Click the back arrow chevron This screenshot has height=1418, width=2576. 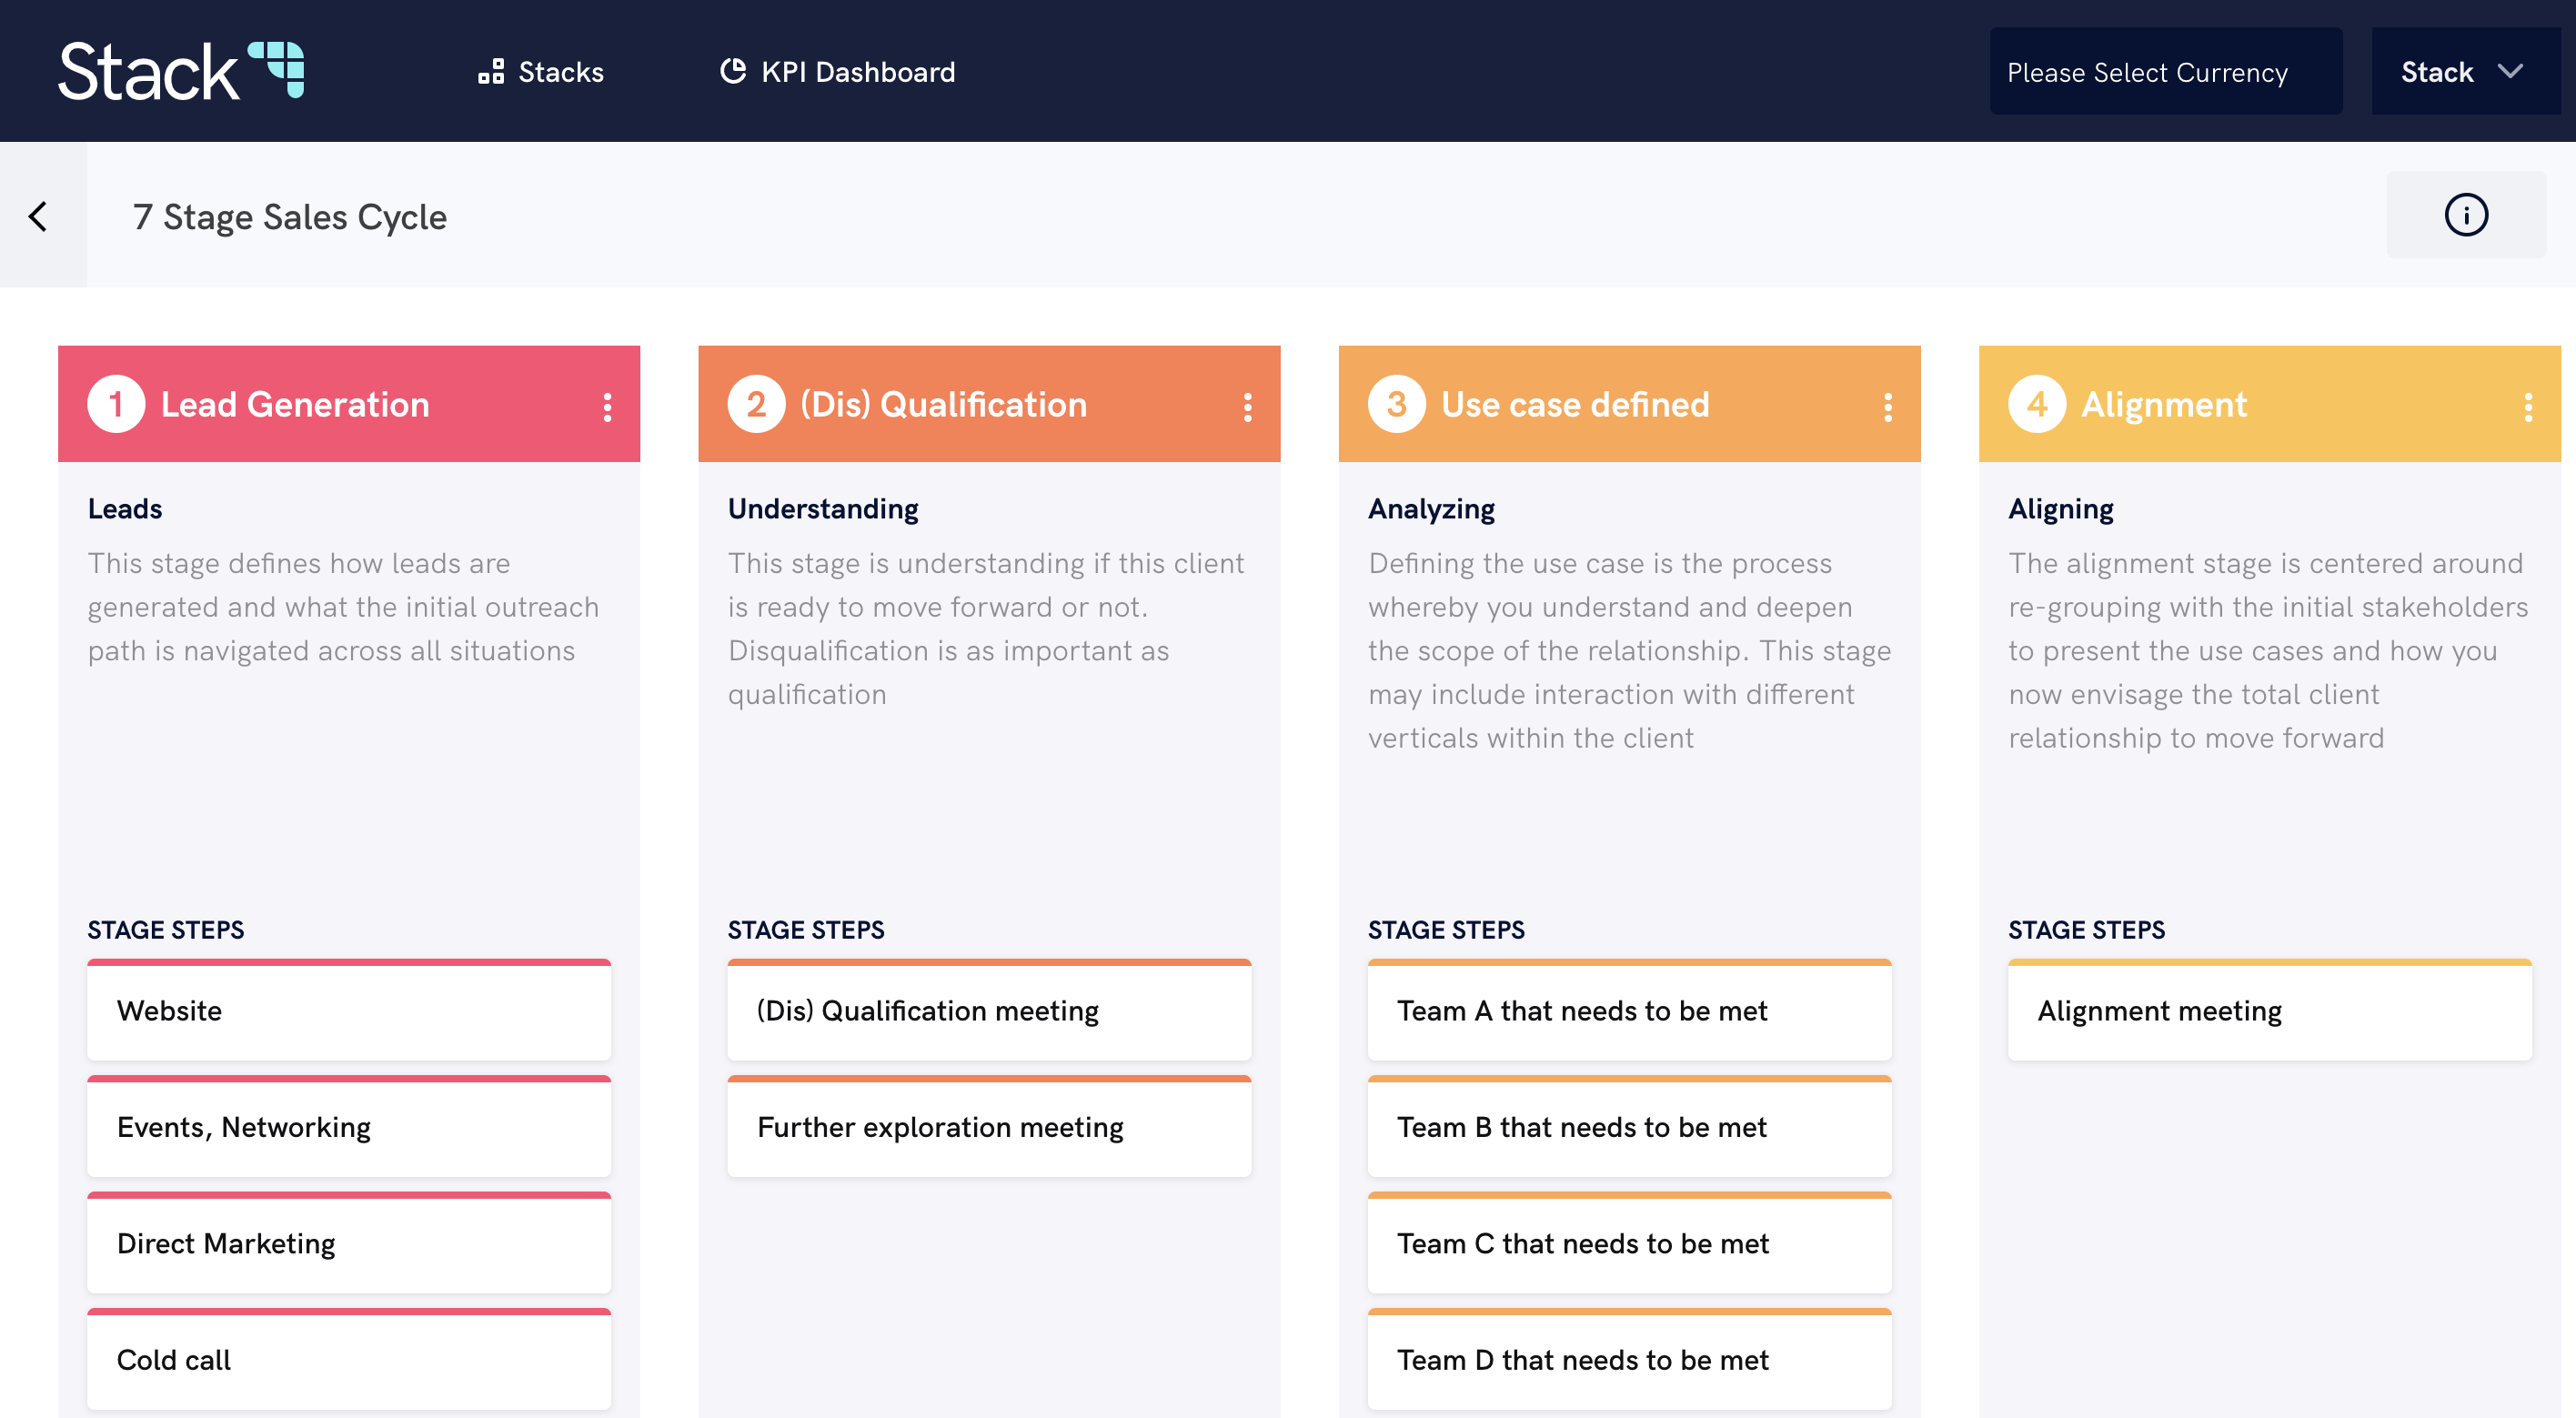pyautogui.click(x=39, y=216)
